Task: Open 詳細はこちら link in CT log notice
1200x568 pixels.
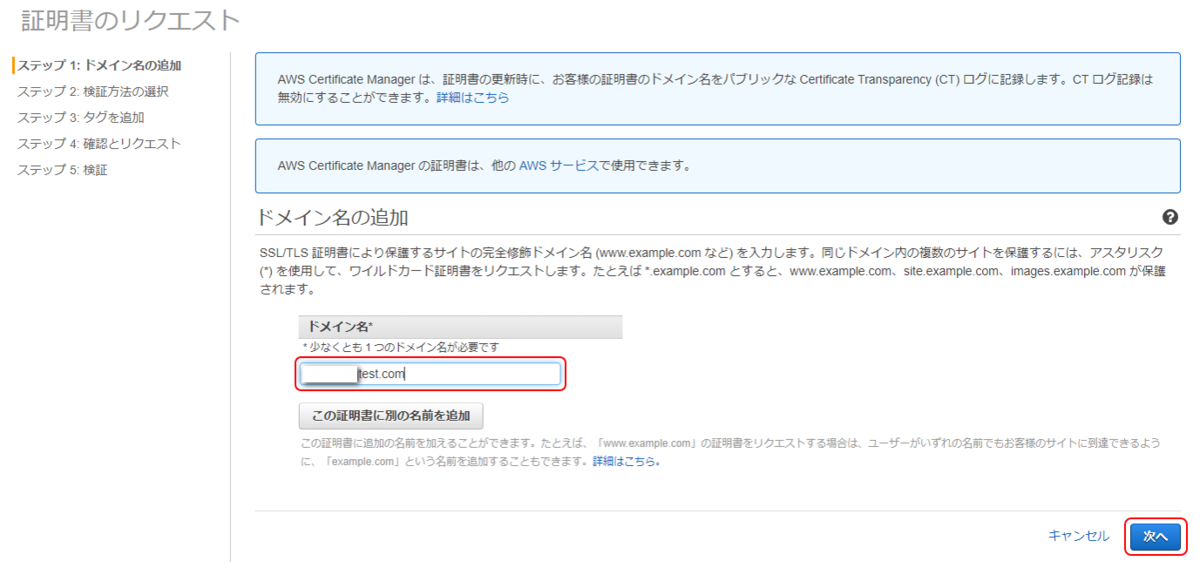Action: (472, 98)
